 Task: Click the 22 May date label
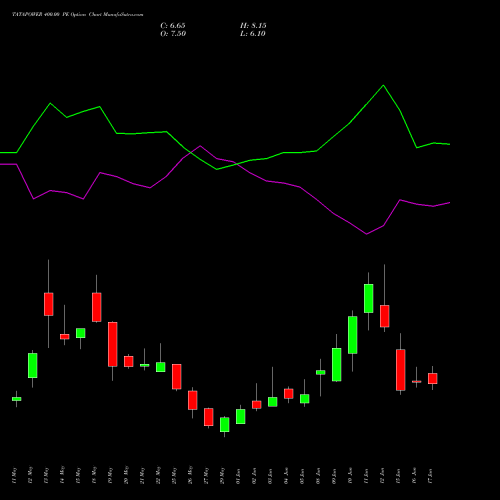(x=158, y=475)
